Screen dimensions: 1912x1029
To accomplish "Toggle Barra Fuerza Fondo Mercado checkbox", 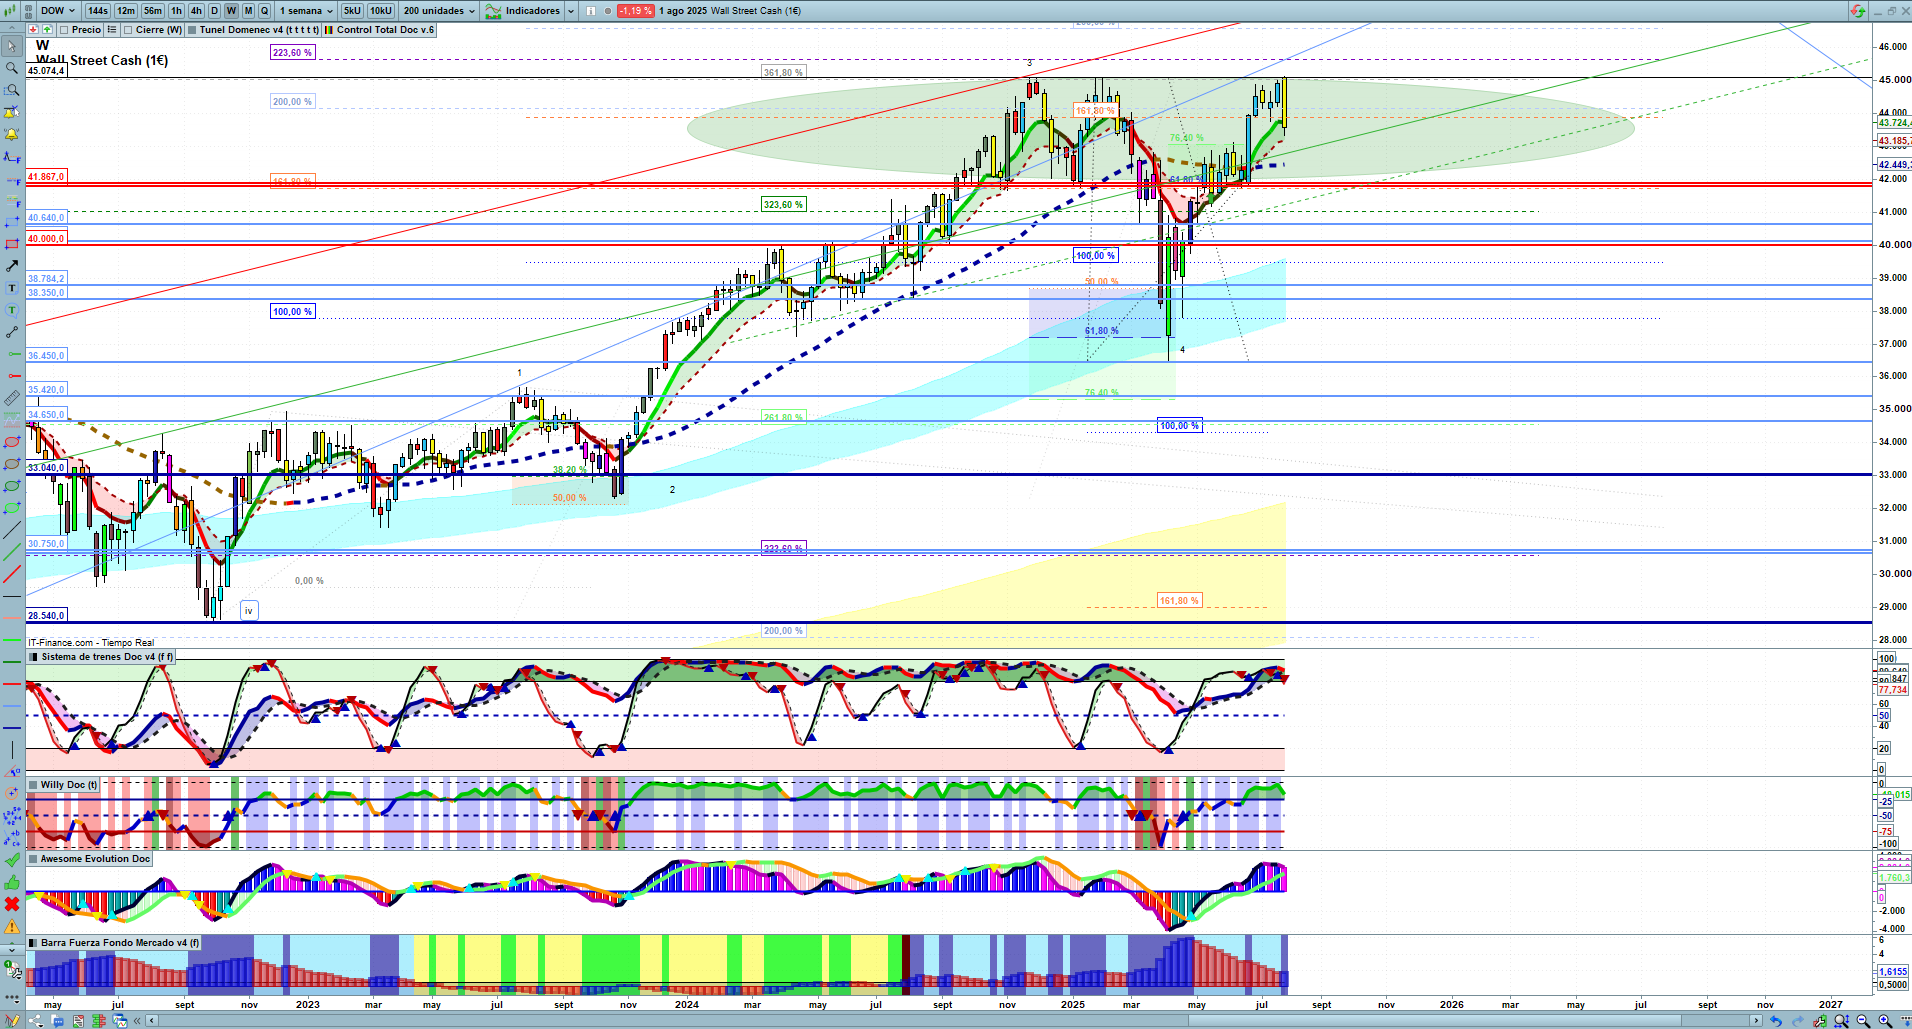I will (x=34, y=943).
